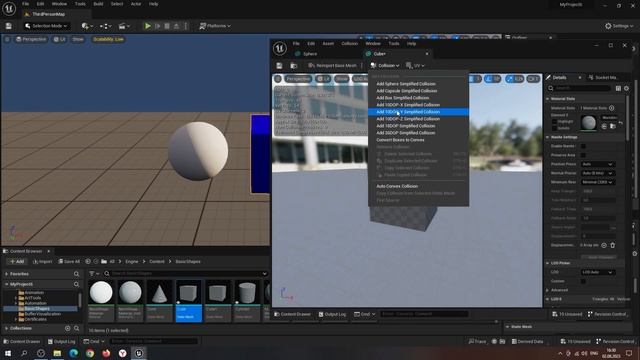
Task: Reset material to default arrow icon
Action: click(x=621, y=122)
